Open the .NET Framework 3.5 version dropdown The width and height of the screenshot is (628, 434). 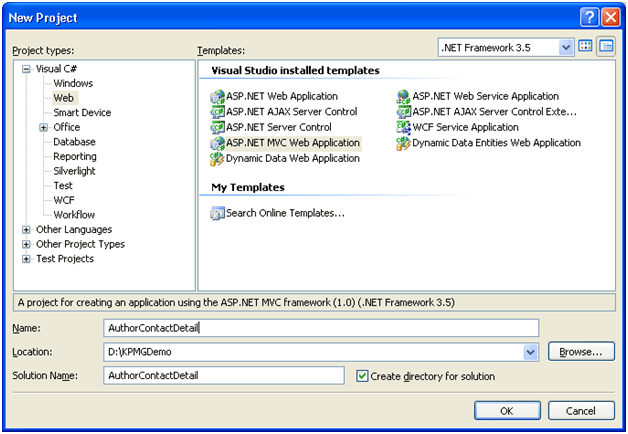(x=566, y=47)
